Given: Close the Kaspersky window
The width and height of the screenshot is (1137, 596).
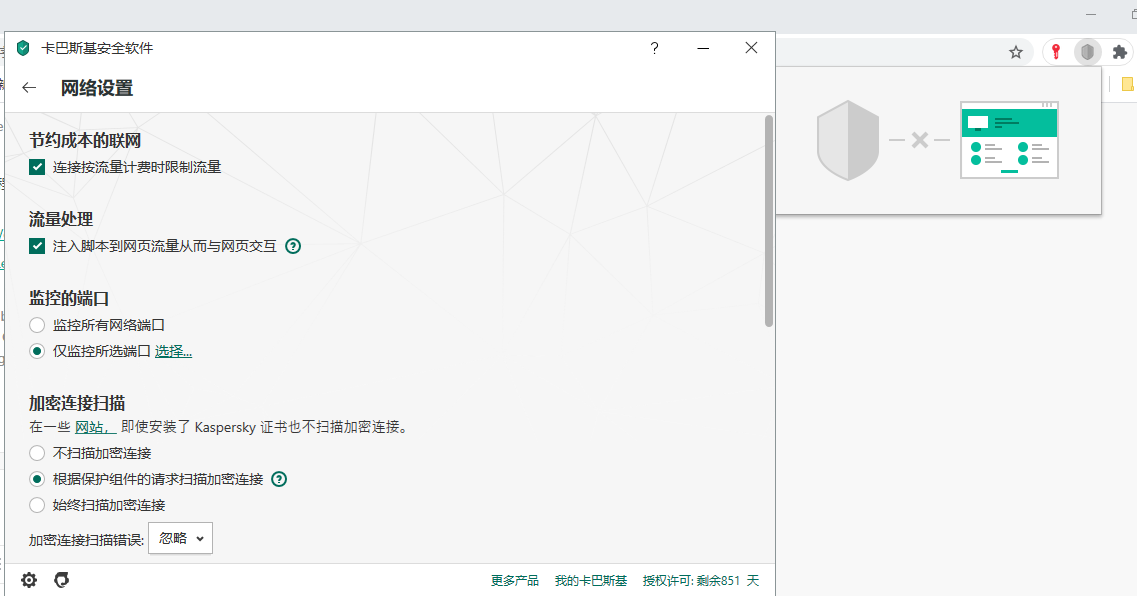Looking at the screenshot, I should point(751,48).
